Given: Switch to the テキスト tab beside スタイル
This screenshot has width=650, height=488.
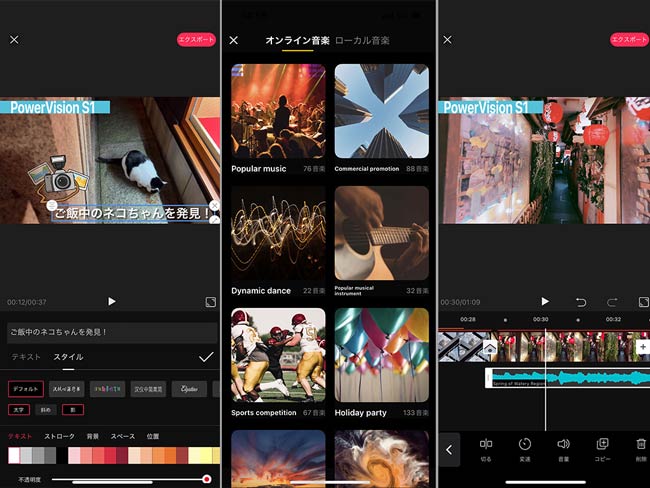Looking at the screenshot, I should click(x=26, y=357).
